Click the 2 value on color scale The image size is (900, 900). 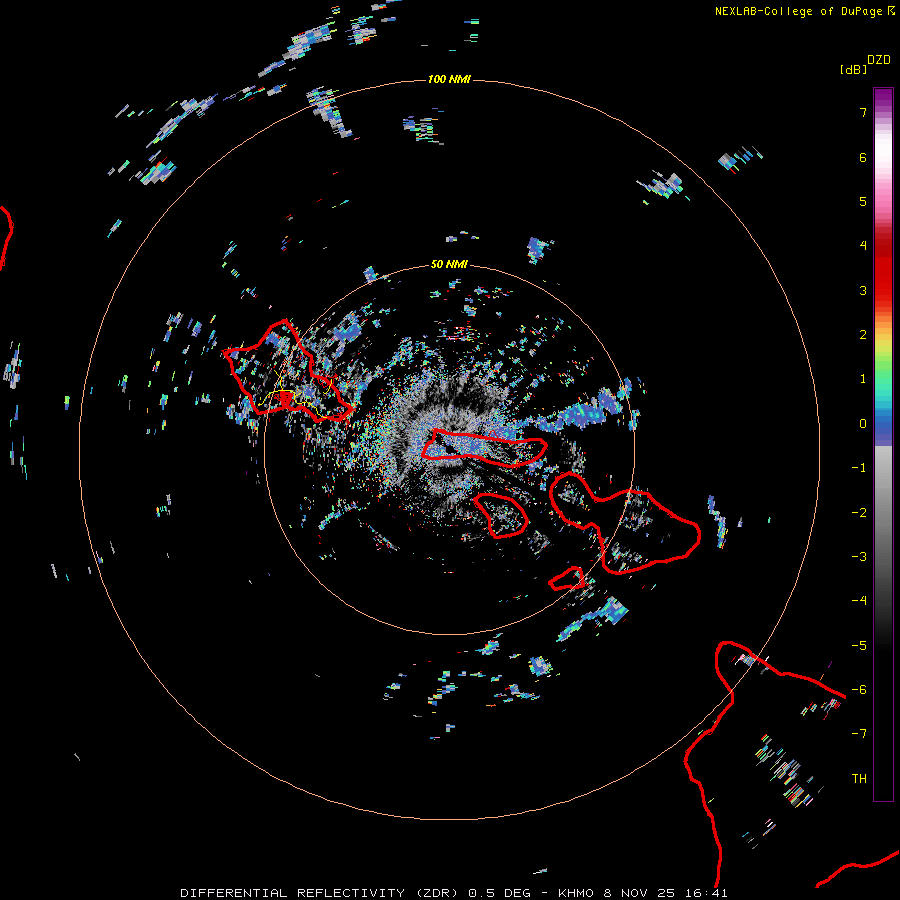863,335
